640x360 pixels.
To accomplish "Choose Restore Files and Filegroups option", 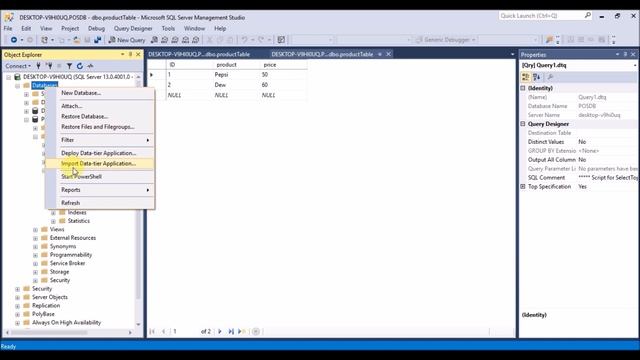I will 100,127.
